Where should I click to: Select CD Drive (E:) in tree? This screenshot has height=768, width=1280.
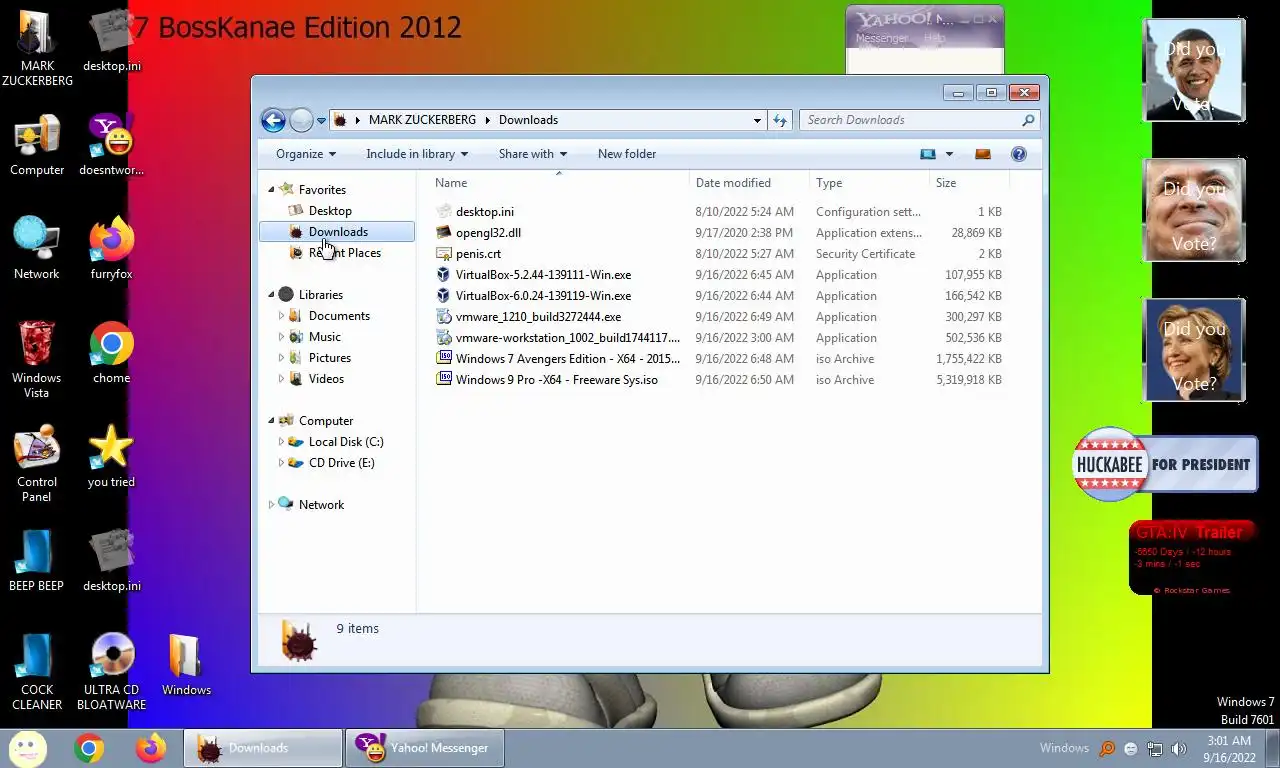tap(341, 463)
